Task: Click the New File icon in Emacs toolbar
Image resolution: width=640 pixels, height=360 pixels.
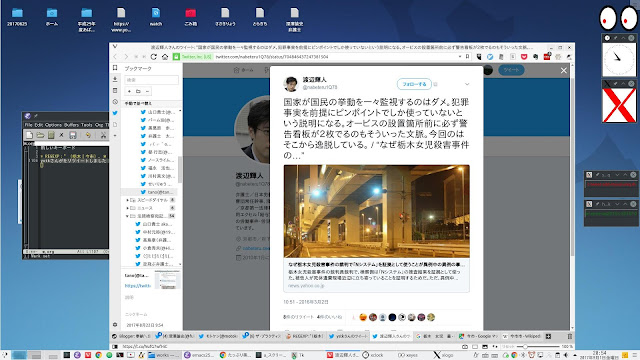Action: (x=29, y=135)
